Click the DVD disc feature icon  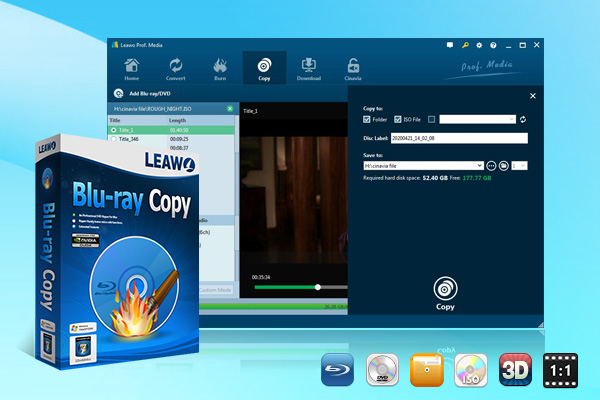pyautogui.click(x=382, y=369)
